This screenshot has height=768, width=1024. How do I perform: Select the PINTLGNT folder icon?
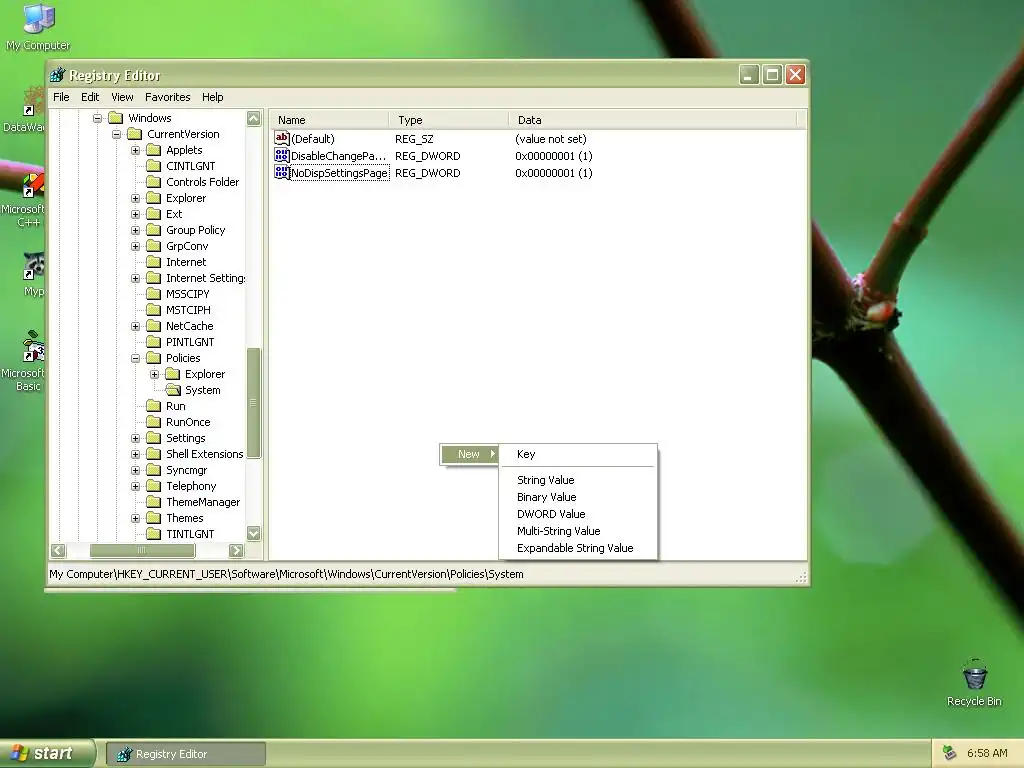[153, 342]
